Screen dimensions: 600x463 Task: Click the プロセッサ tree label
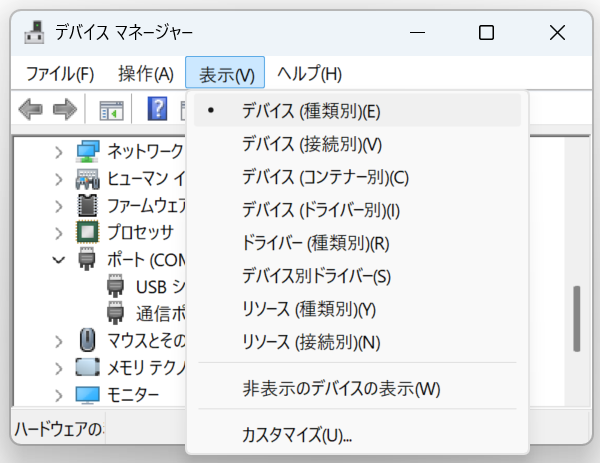tap(140, 232)
